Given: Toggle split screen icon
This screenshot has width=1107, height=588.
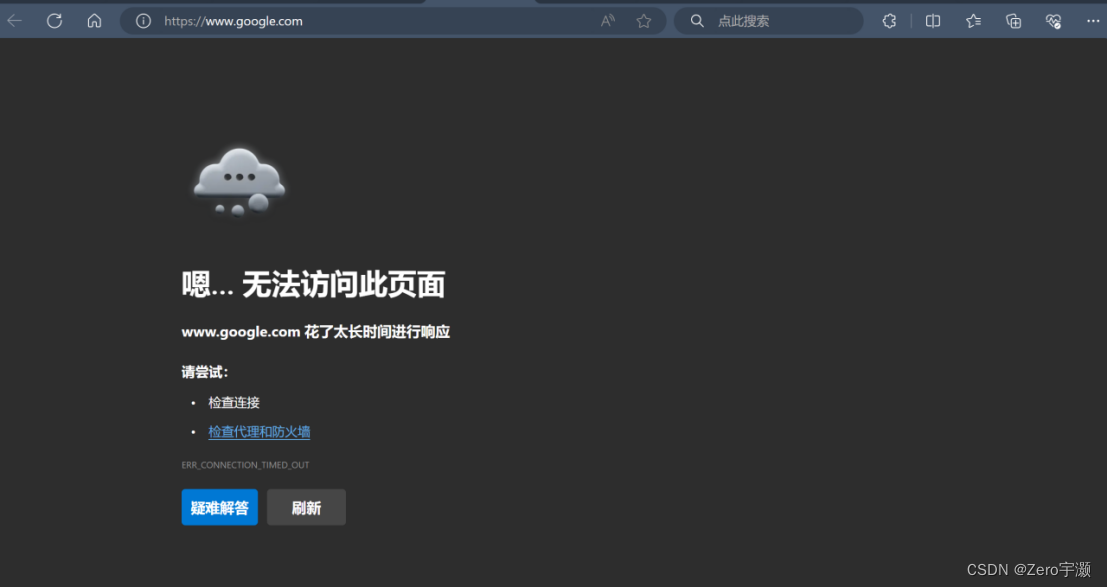Looking at the screenshot, I should (x=933, y=21).
